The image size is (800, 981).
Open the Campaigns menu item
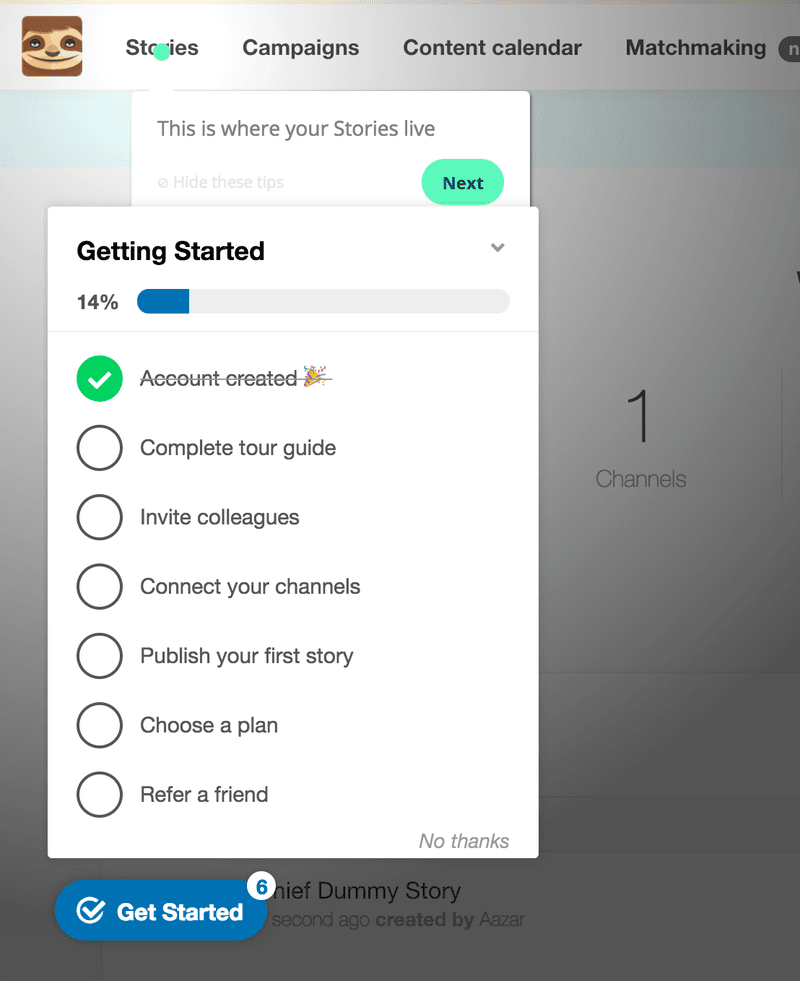click(x=301, y=47)
